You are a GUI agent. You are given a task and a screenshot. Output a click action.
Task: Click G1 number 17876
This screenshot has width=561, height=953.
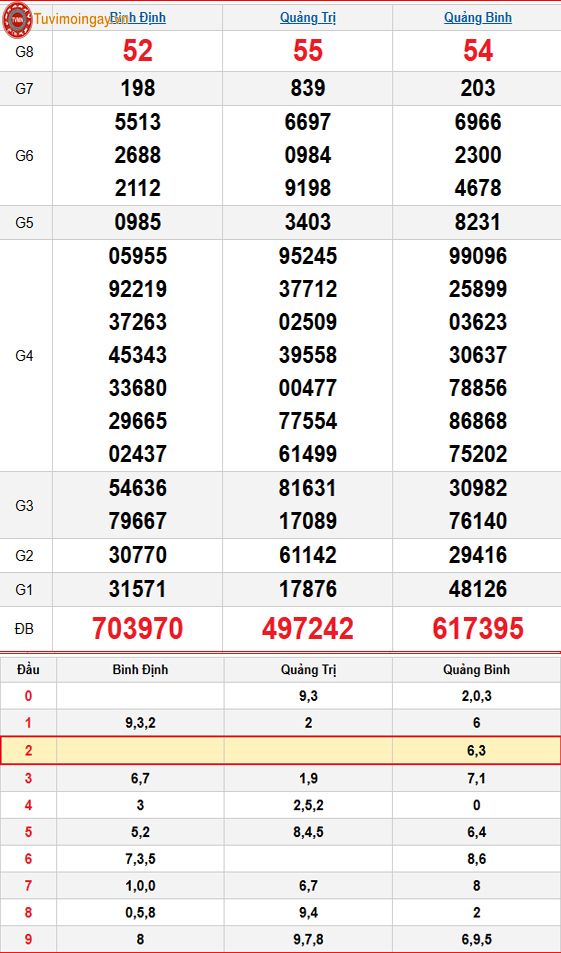pos(308,589)
